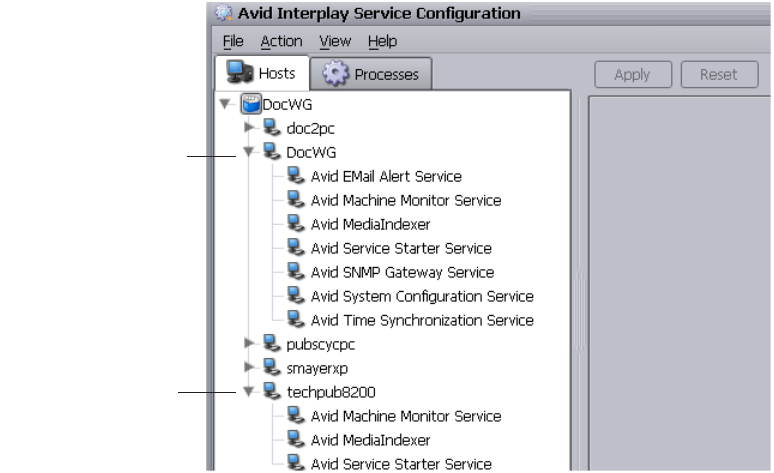Click the Avid System Configuration Service icon

(x=296, y=295)
